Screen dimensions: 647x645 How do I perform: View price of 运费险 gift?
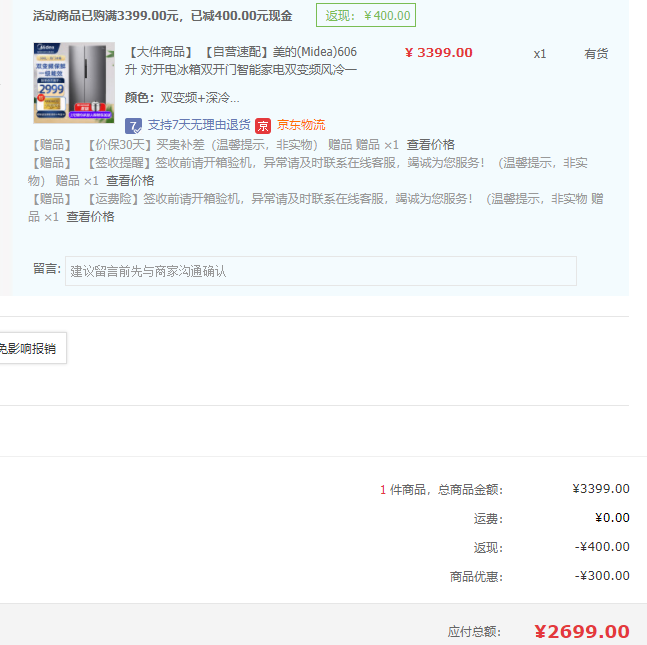[90, 217]
